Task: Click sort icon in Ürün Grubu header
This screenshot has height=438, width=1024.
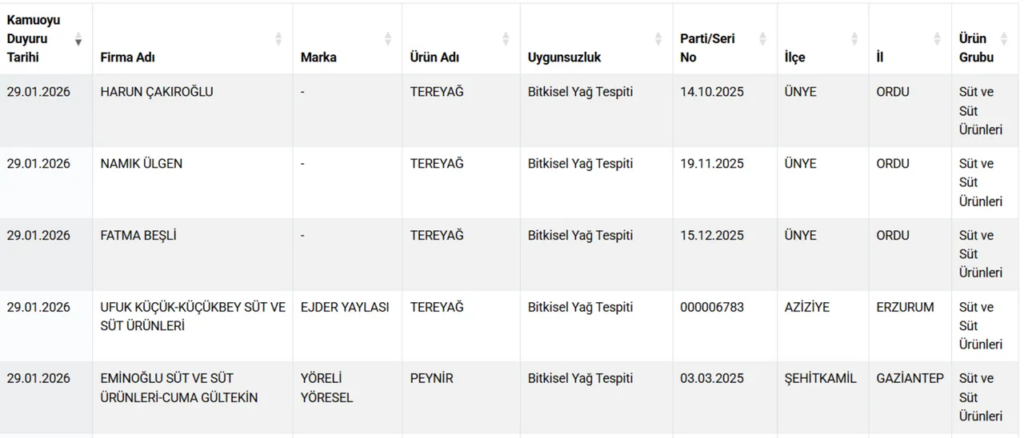Action: (x=1007, y=39)
